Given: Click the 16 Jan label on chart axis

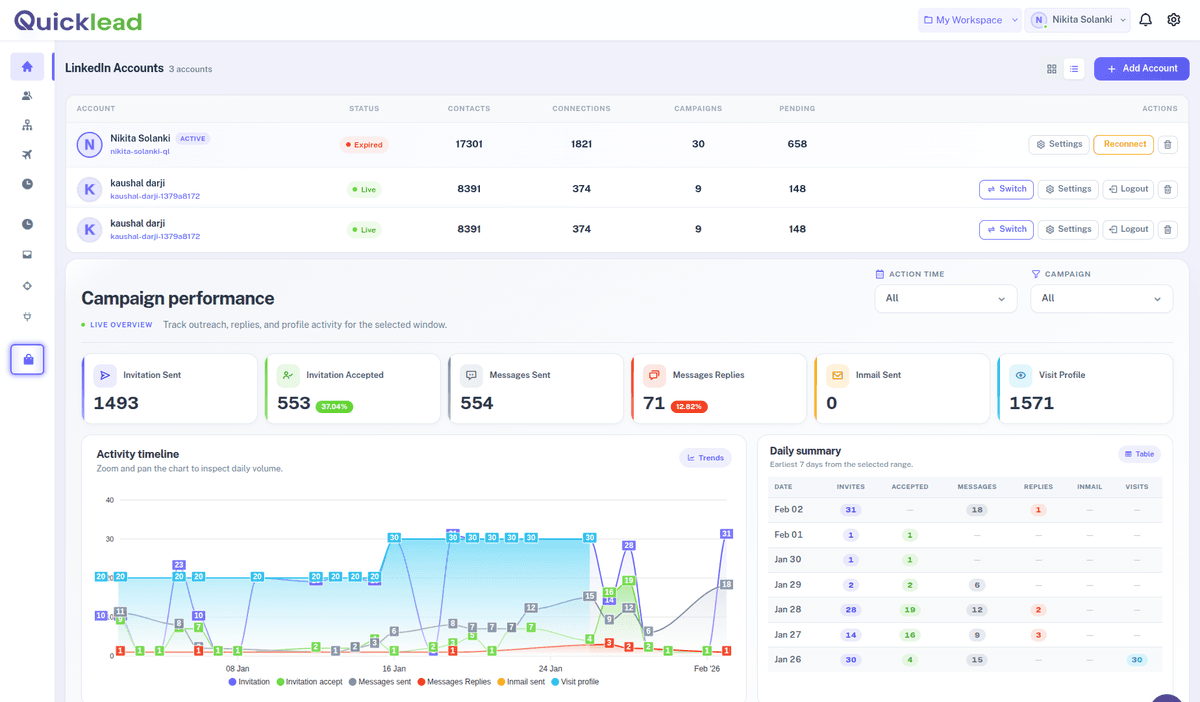Looking at the screenshot, I should click(x=393, y=668).
